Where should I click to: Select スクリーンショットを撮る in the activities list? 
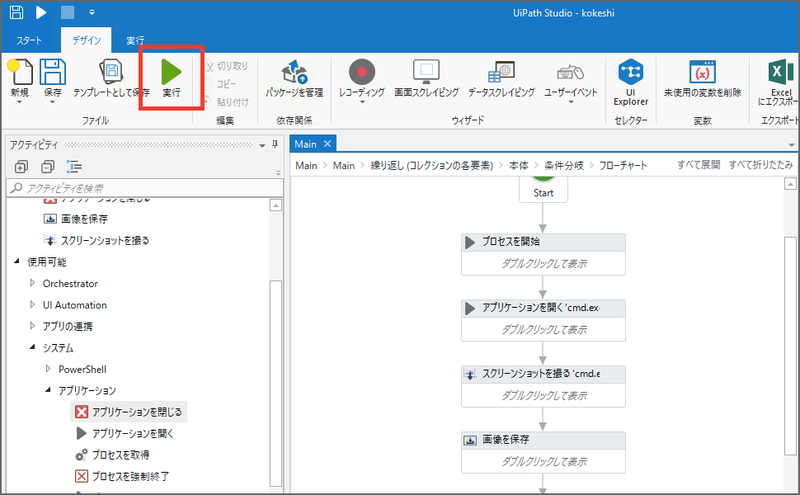click(x=96, y=240)
